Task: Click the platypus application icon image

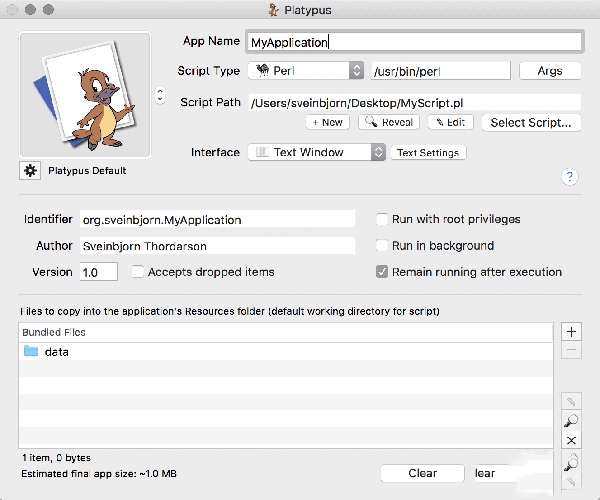Action: [x=85, y=94]
